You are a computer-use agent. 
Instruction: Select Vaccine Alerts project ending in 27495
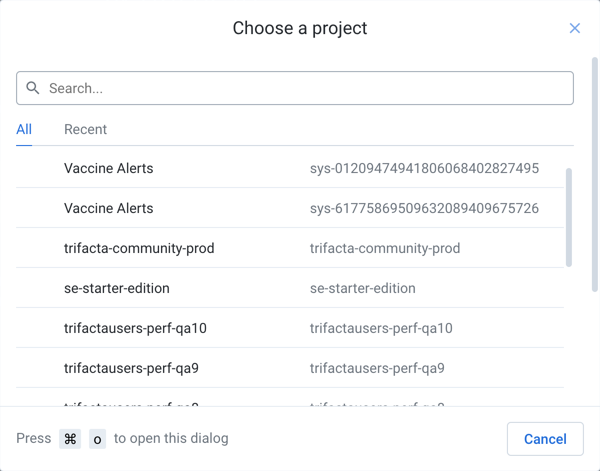[109, 168]
